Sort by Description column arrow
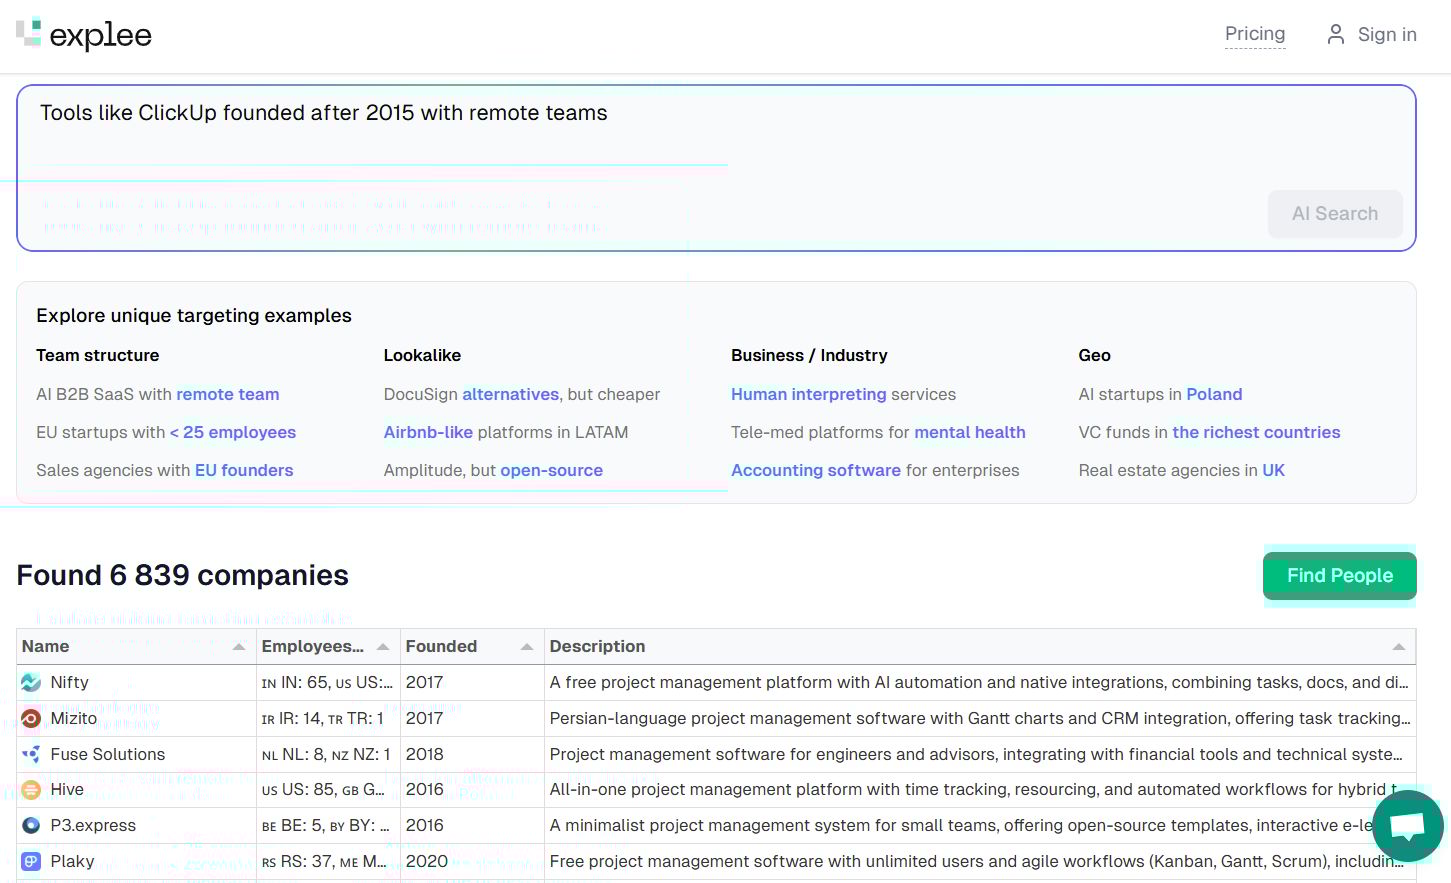The height and width of the screenshot is (883, 1451). (x=1399, y=647)
